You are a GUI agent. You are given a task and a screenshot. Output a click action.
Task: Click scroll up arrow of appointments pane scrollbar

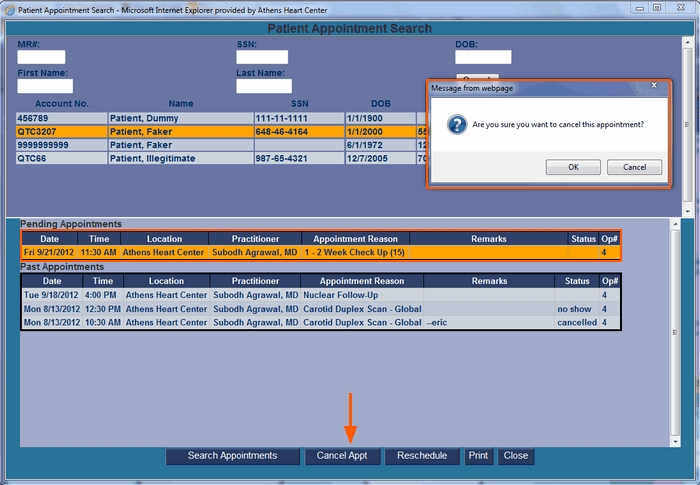click(675, 224)
